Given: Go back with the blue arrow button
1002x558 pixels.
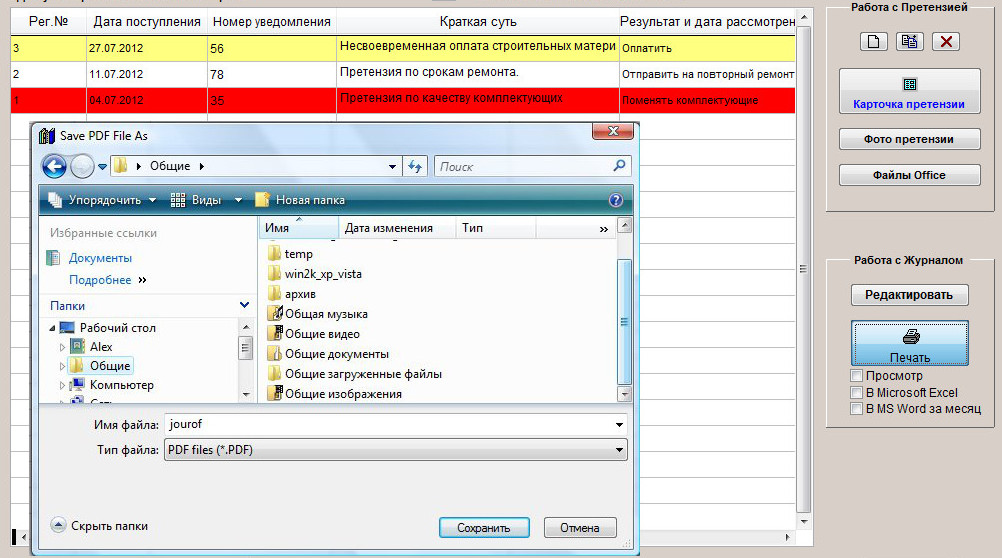Looking at the screenshot, I should click(54, 167).
